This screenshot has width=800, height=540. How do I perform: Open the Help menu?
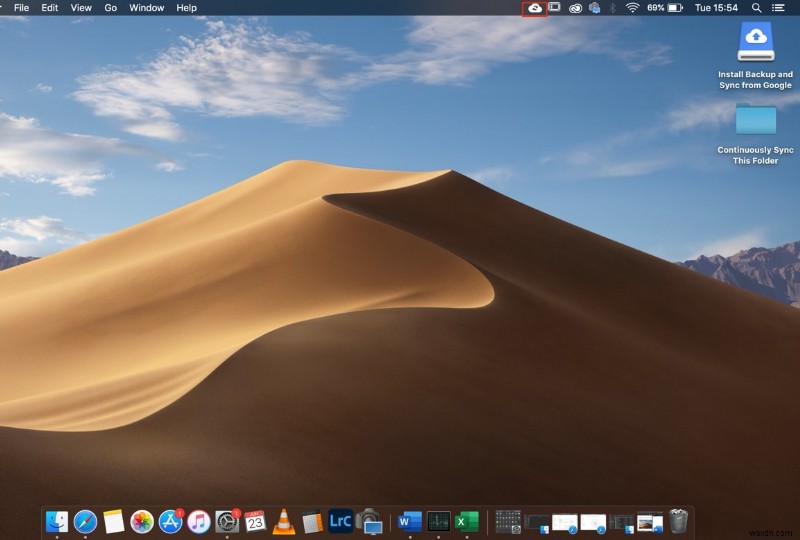pyautogui.click(x=186, y=8)
